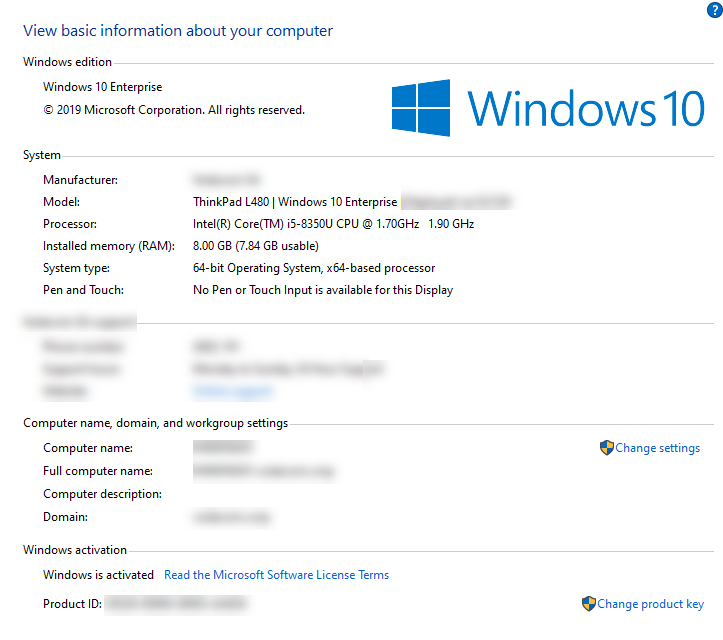
Task: Read the Microsoft Software License Terms link
Action: tap(277, 575)
